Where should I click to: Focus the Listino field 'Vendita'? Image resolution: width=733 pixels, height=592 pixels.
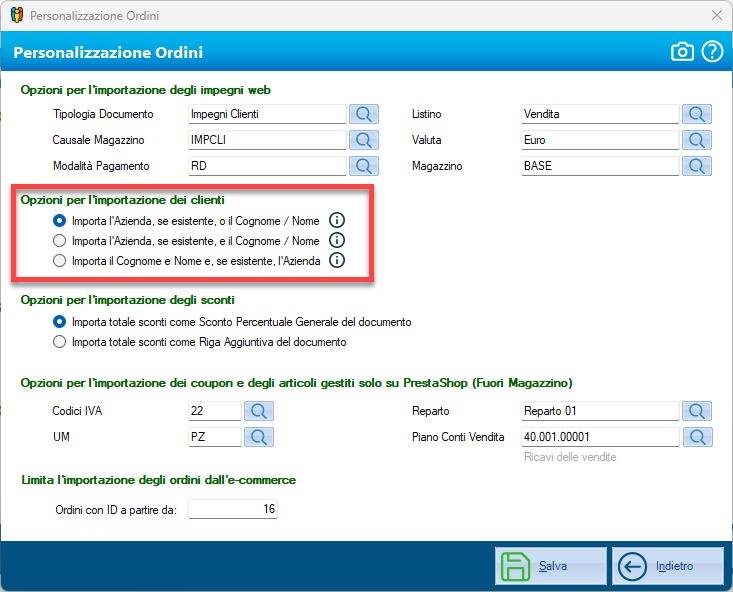tap(600, 114)
